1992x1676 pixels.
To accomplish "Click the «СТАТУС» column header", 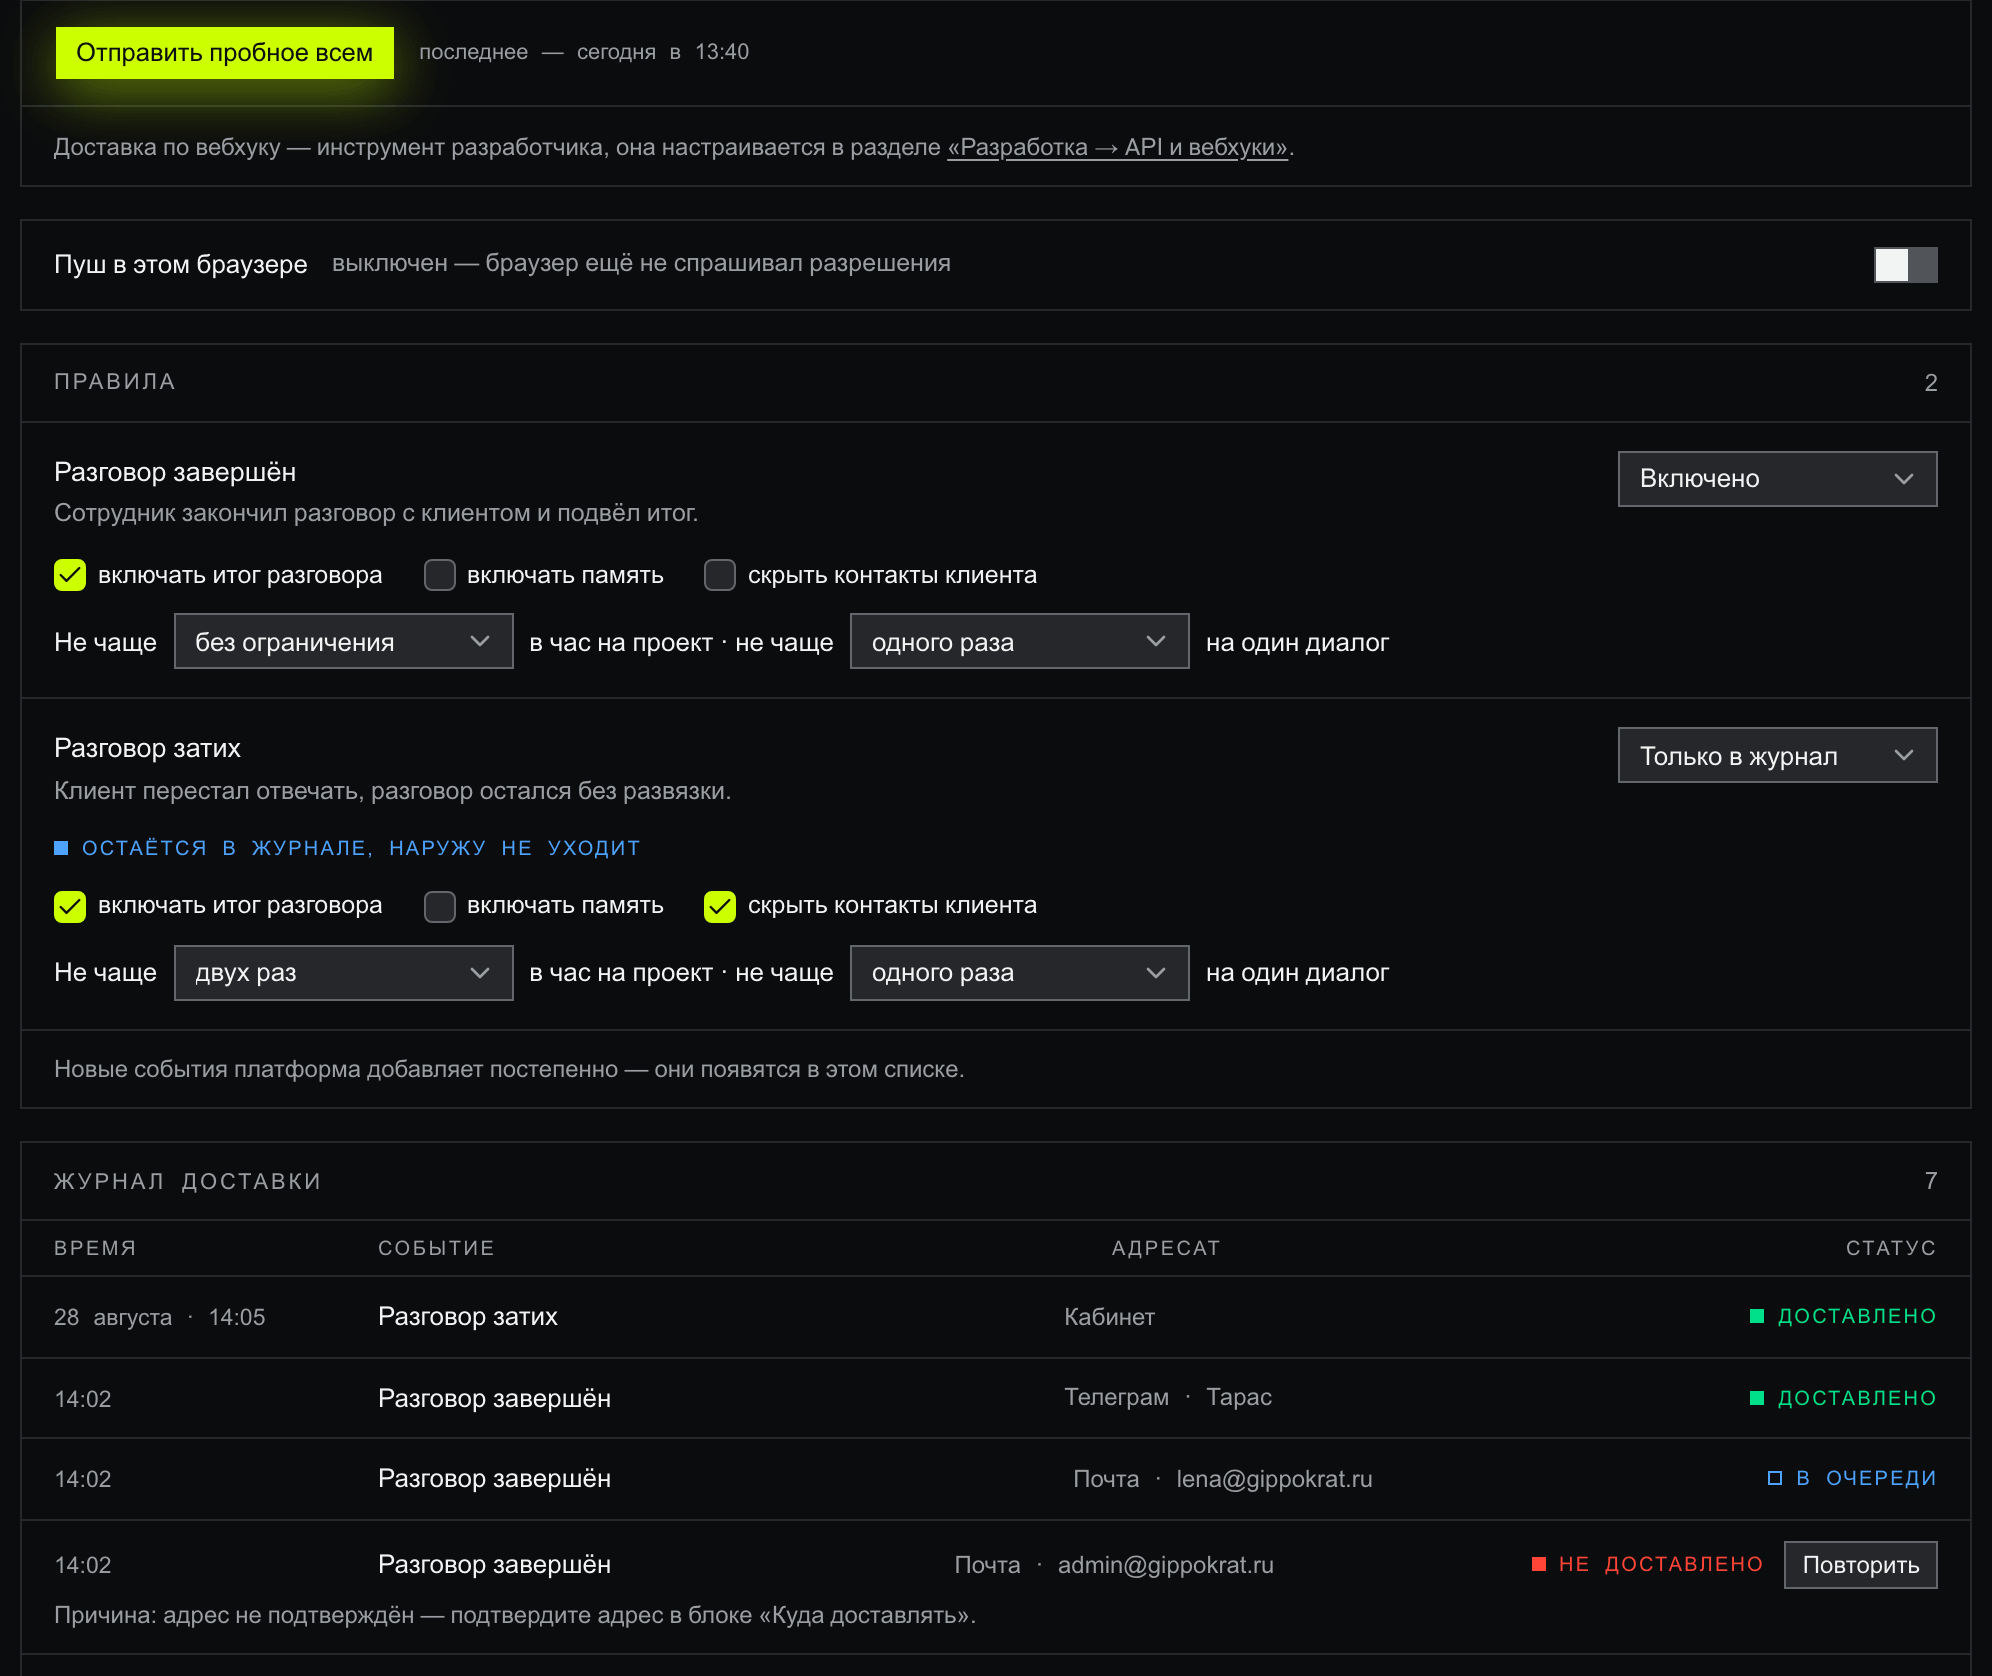I will pyautogui.click(x=1891, y=1248).
